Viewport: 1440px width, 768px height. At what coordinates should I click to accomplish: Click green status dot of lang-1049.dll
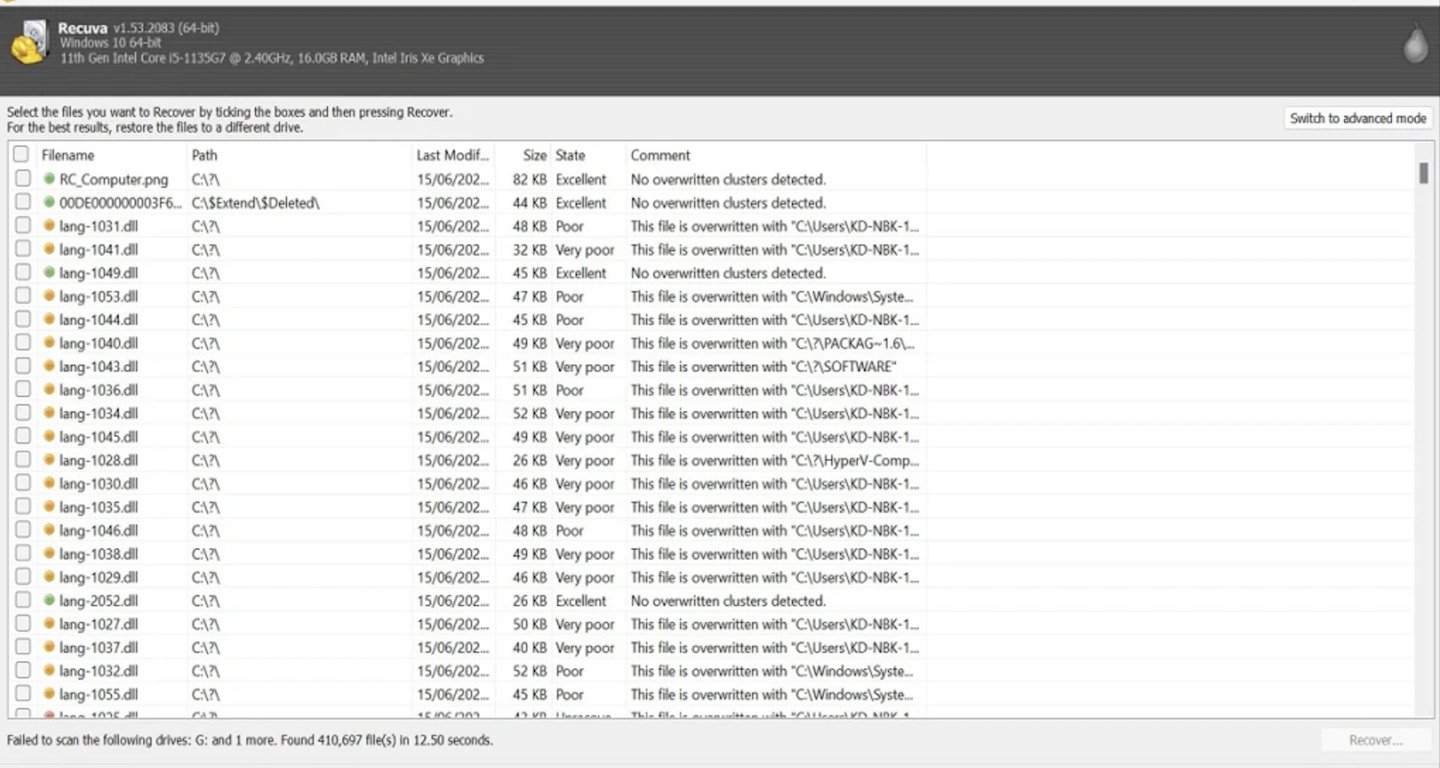pos(49,273)
